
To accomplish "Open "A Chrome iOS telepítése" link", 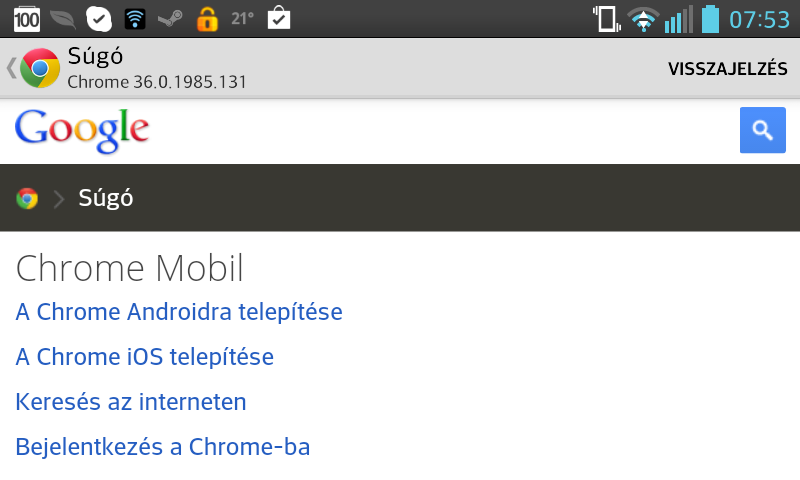I will point(145,357).
